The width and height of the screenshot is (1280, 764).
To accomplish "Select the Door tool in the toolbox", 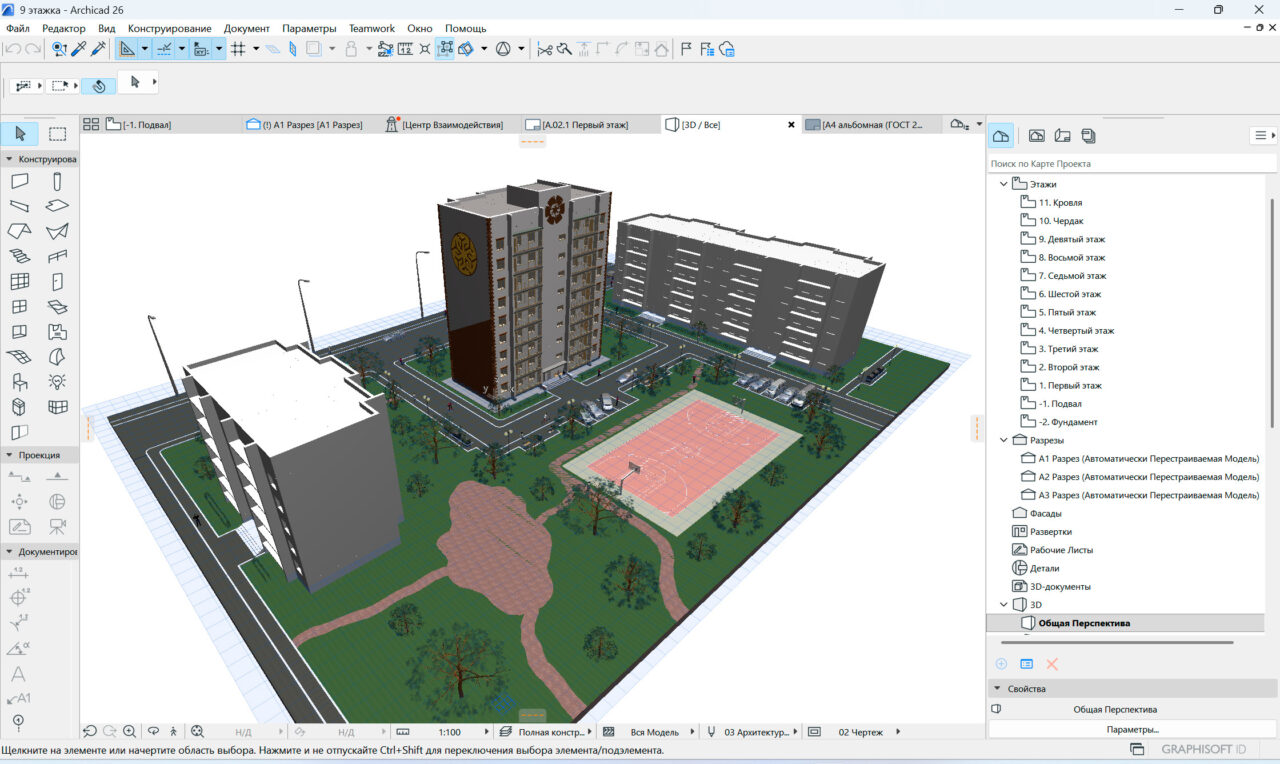I will 57,281.
